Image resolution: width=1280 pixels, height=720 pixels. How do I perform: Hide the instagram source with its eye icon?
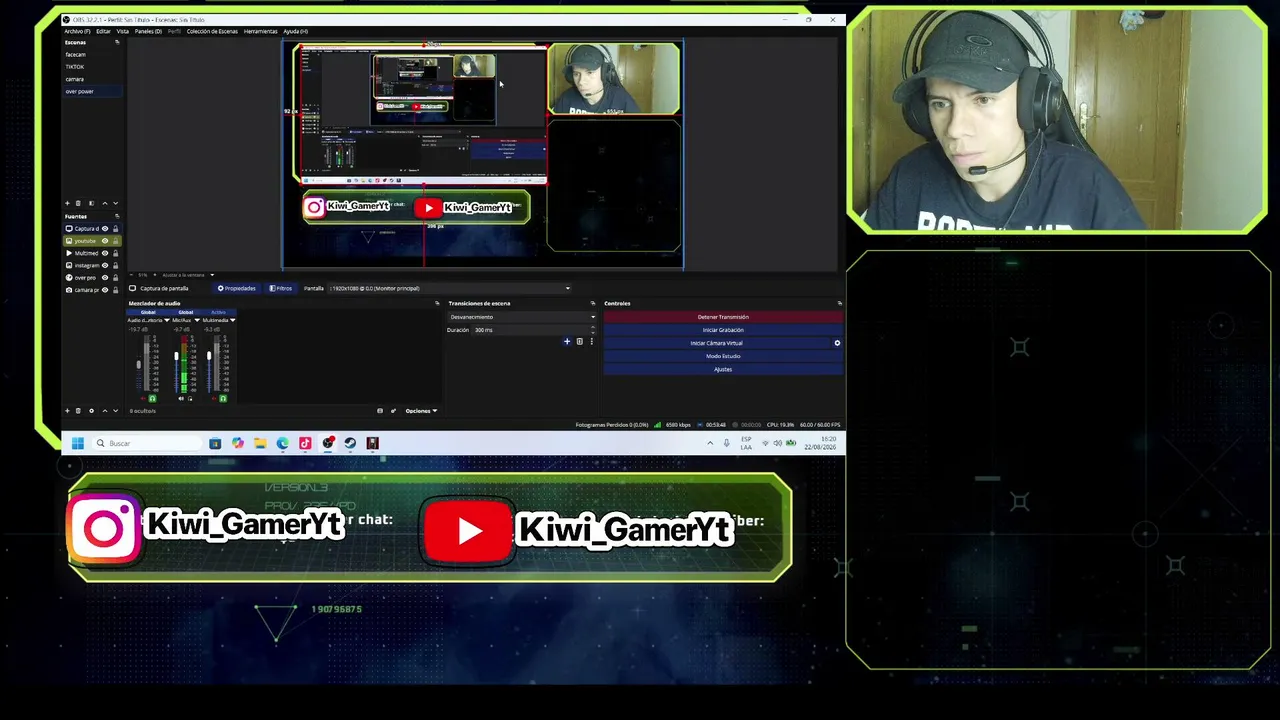point(105,265)
